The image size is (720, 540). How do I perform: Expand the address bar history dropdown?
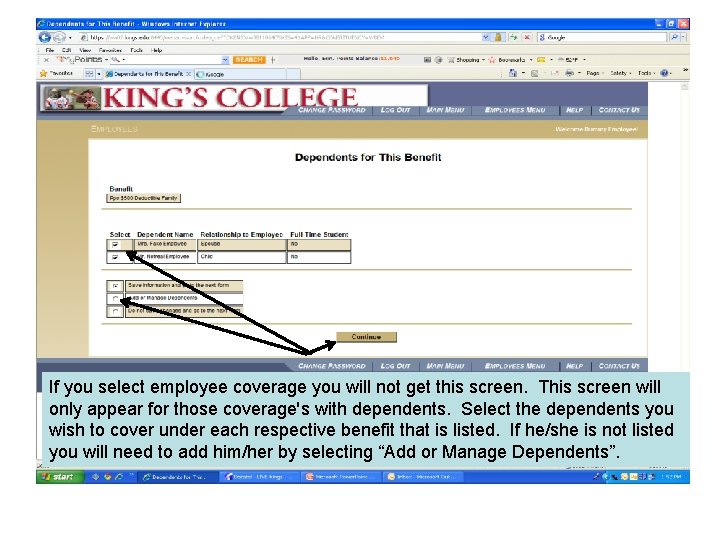pos(486,38)
